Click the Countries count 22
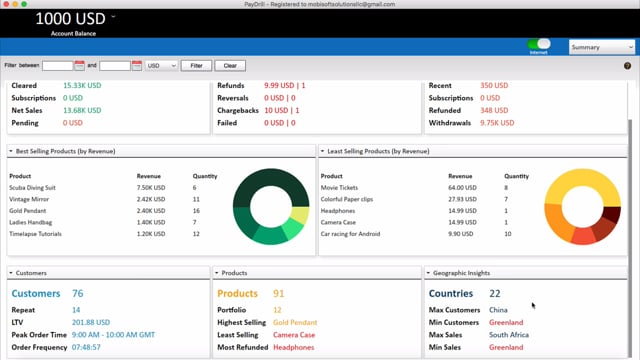 coord(495,293)
